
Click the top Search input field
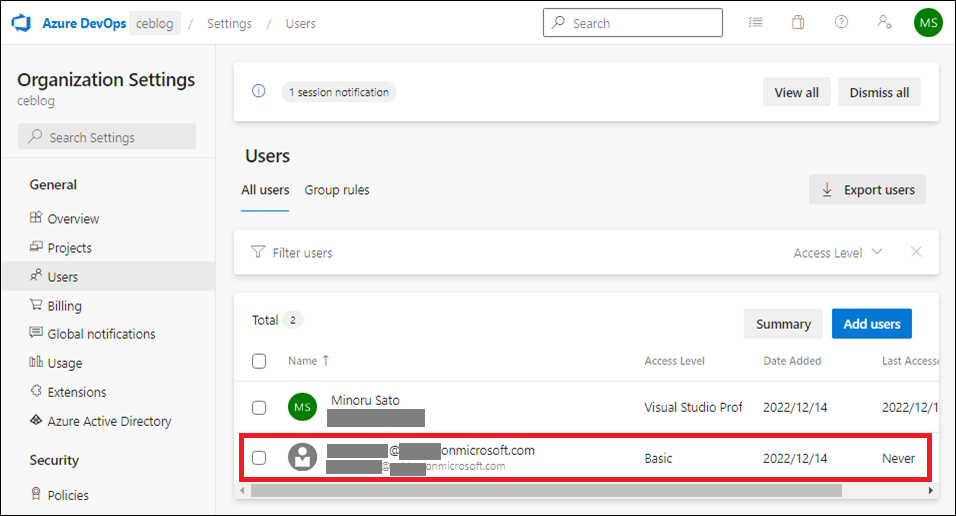click(633, 23)
